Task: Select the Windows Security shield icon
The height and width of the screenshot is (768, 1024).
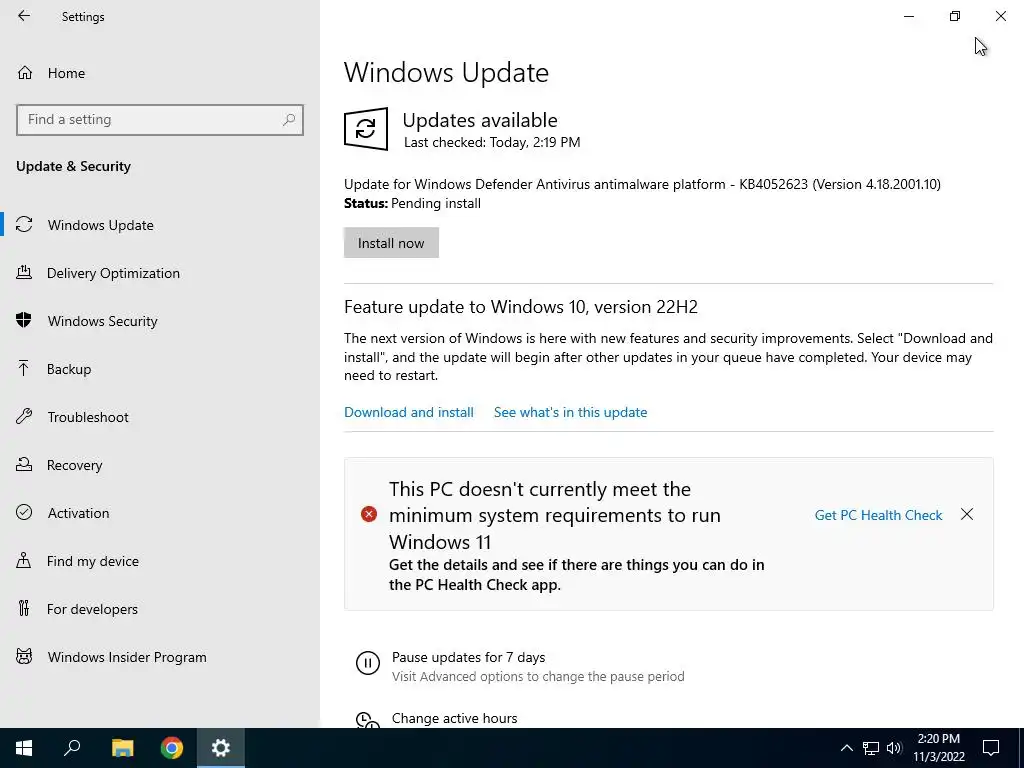Action: coord(24,320)
